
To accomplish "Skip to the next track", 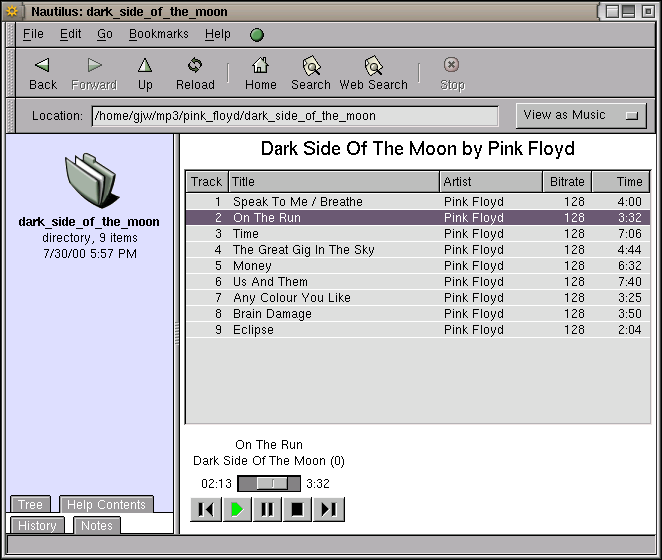I will (x=327, y=510).
